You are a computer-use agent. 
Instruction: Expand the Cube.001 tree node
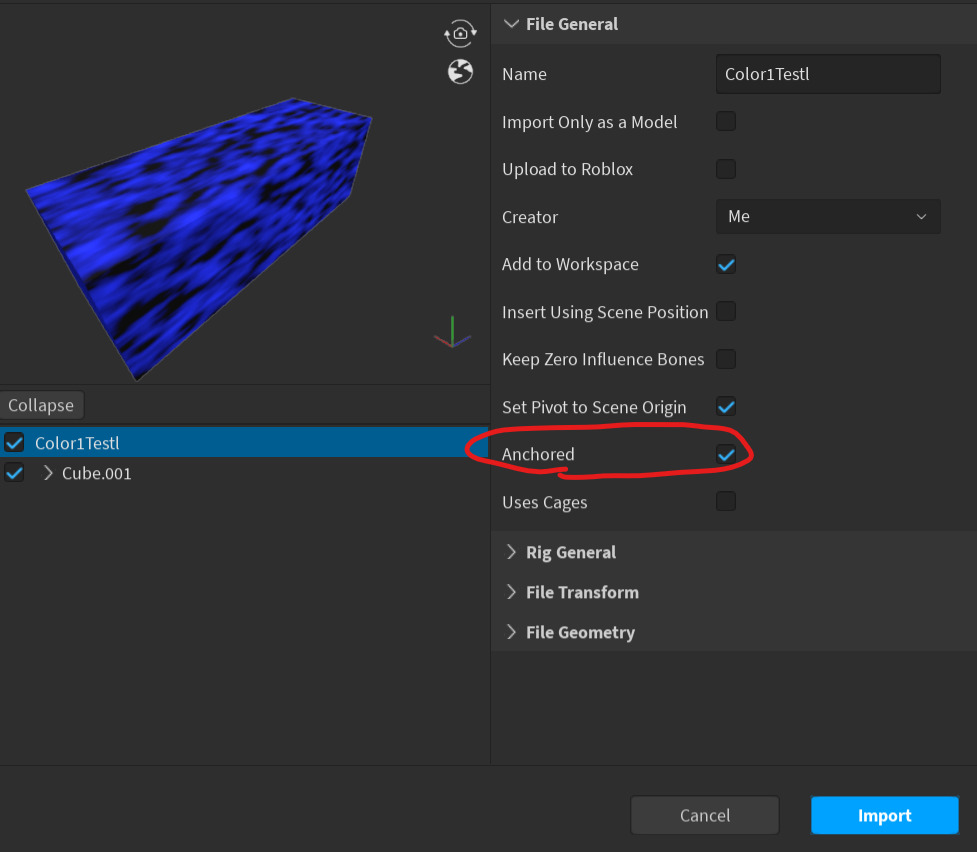click(46, 472)
